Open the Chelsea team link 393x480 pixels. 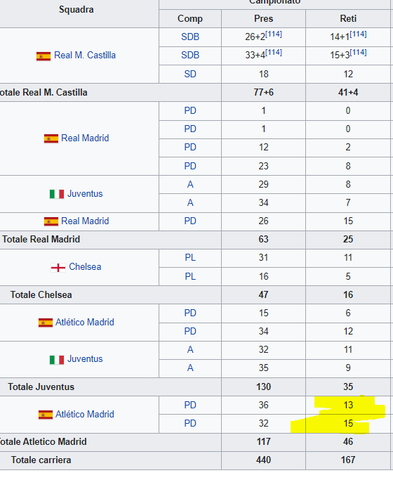(x=85, y=267)
